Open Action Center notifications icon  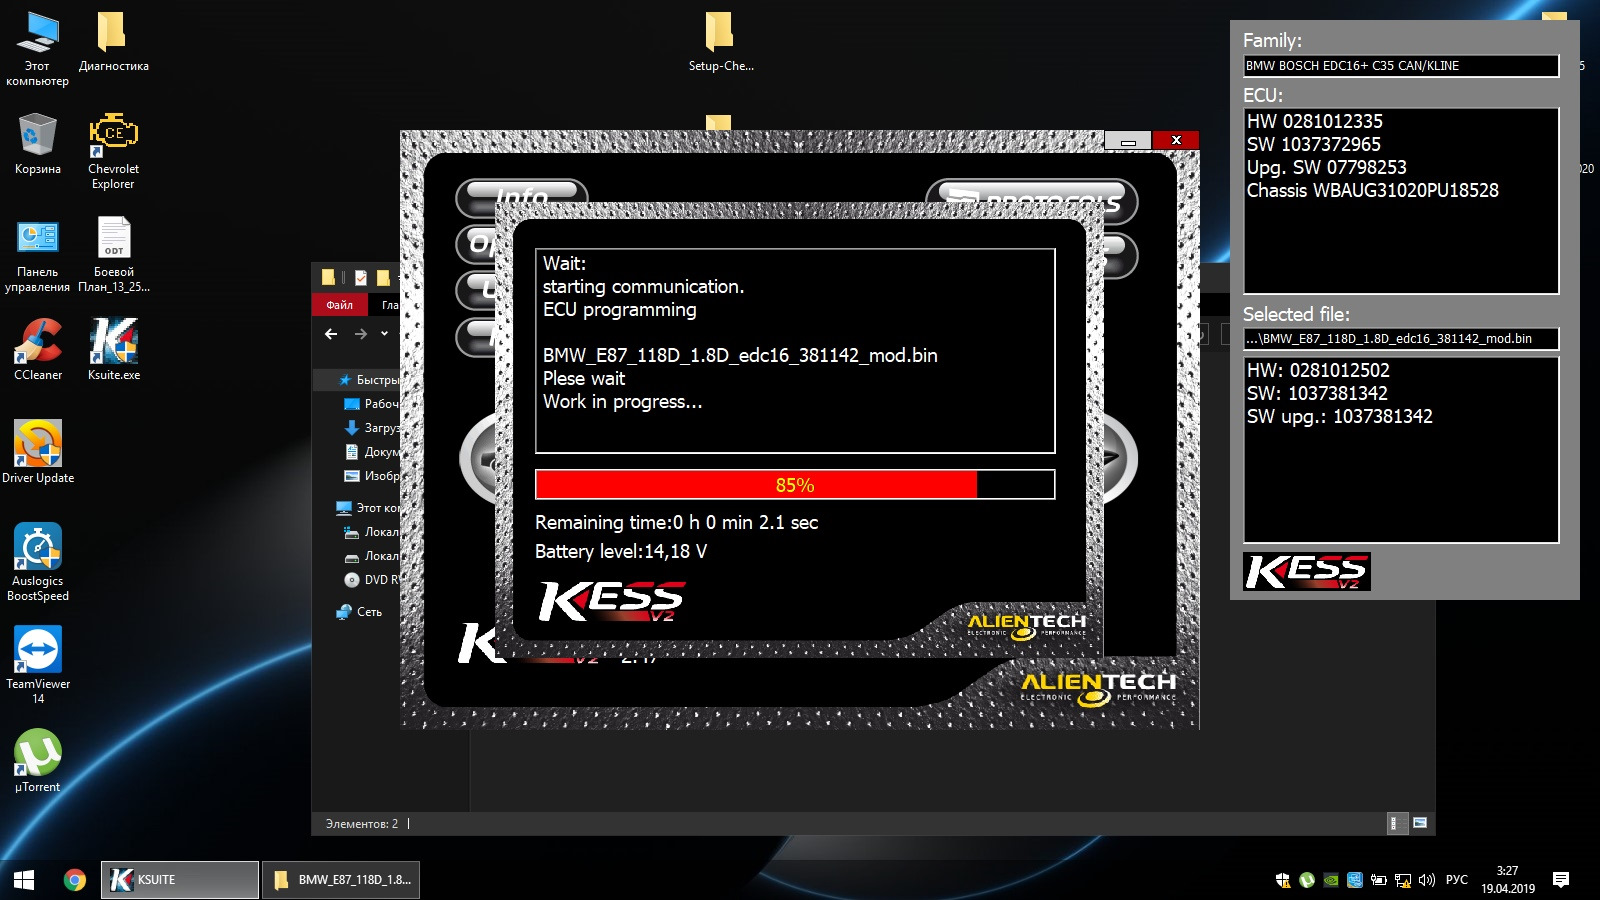click(x=1561, y=880)
